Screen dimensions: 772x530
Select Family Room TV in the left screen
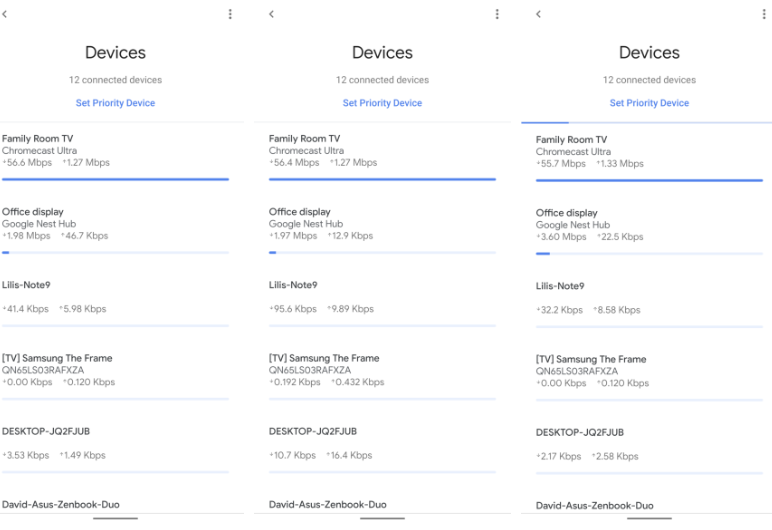pos(52,139)
